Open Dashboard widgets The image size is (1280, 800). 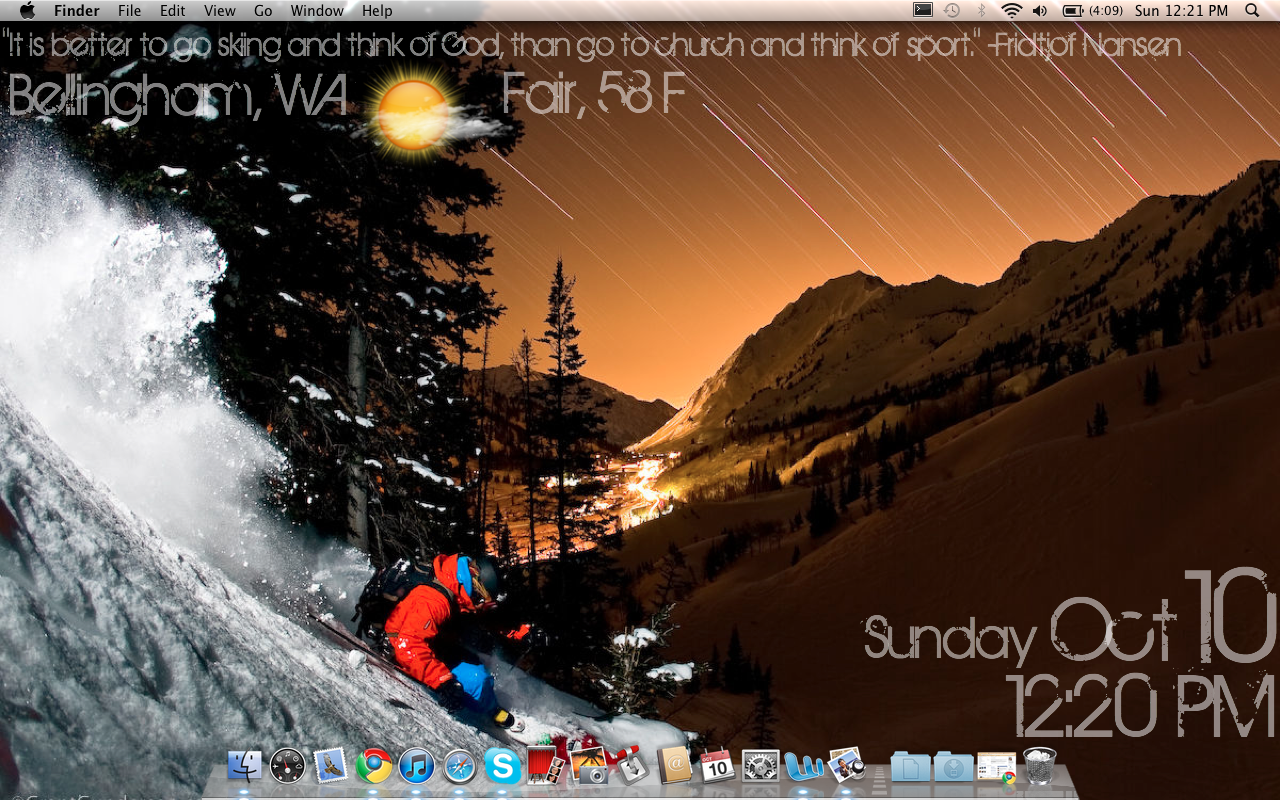click(287, 768)
